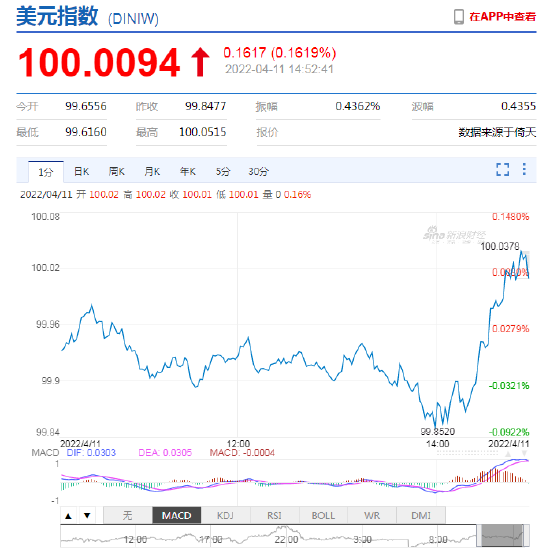
Task: Switch to the 日K tab
Action: tap(81, 172)
